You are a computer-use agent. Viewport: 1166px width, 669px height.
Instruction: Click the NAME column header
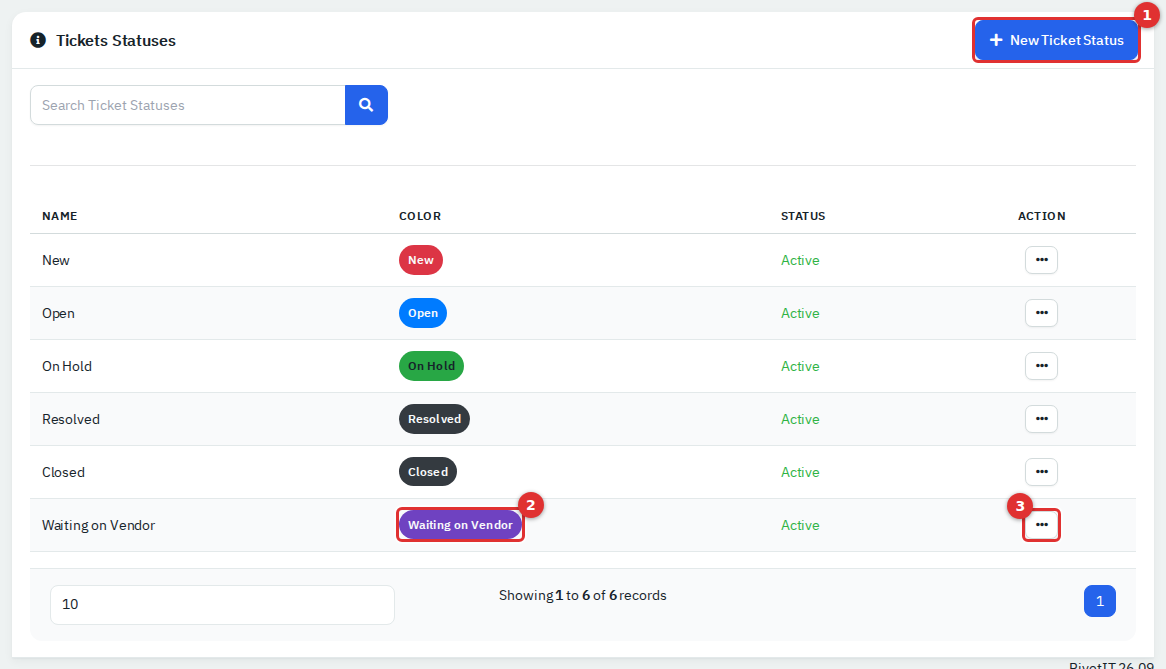pyautogui.click(x=59, y=216)
